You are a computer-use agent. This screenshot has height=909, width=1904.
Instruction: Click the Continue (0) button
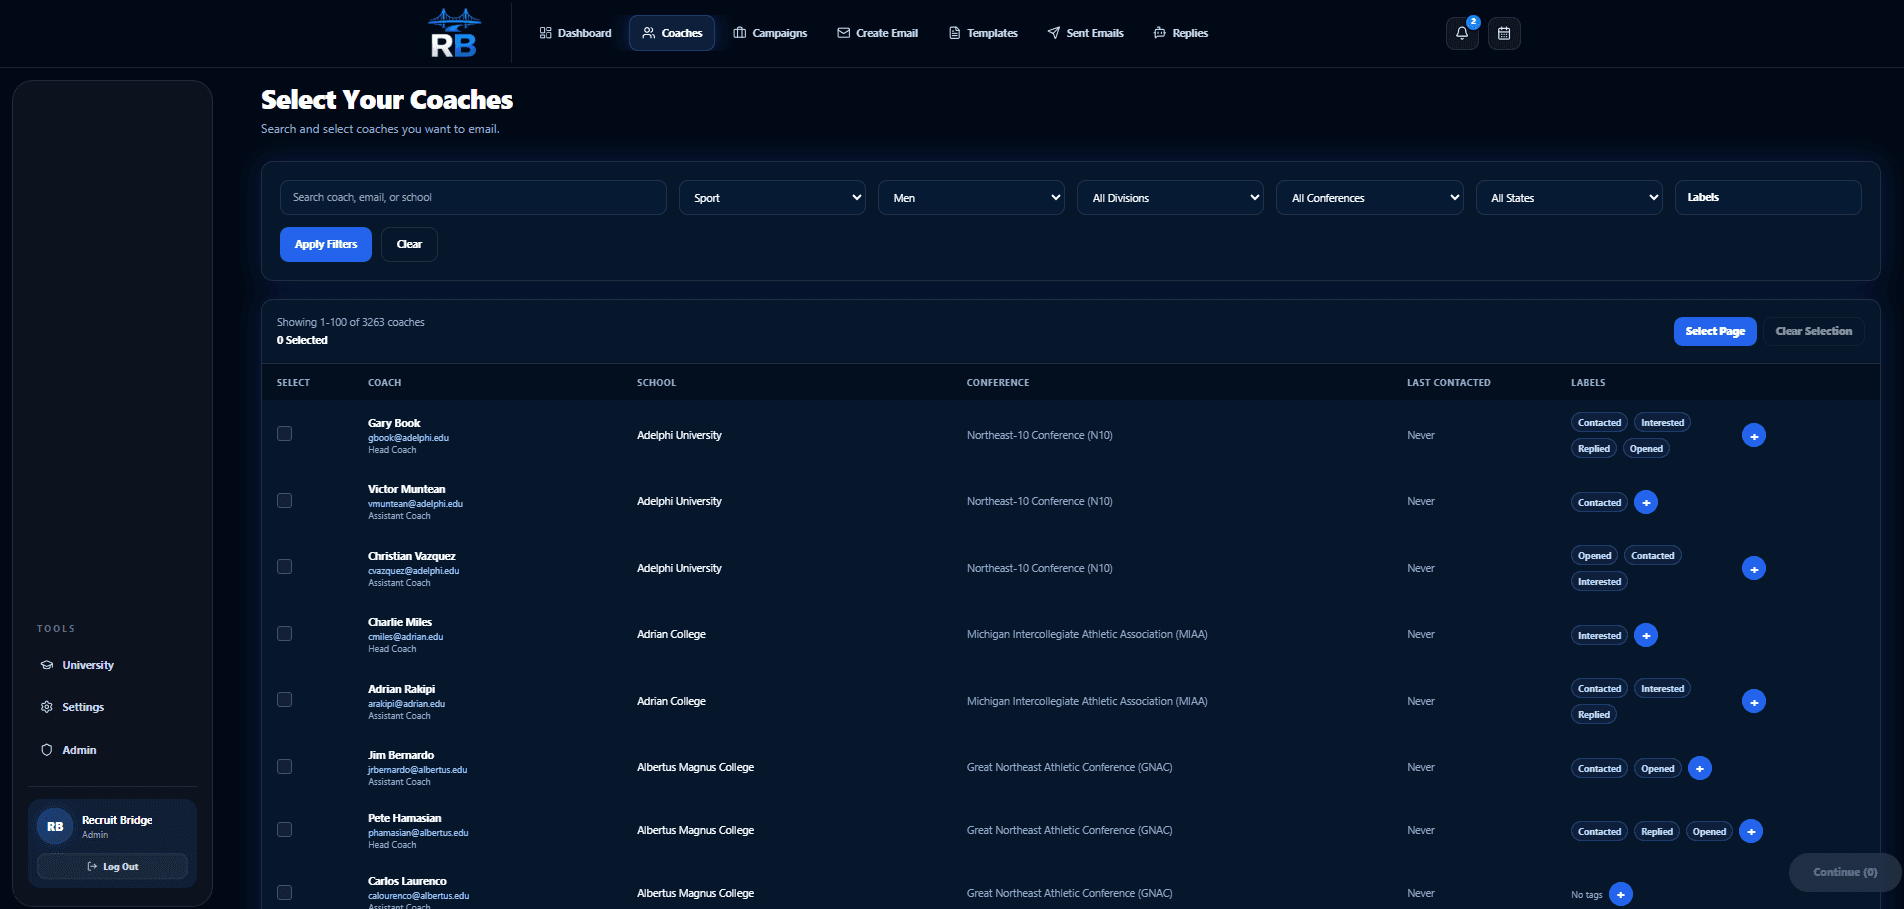(x=1845, y=872)
